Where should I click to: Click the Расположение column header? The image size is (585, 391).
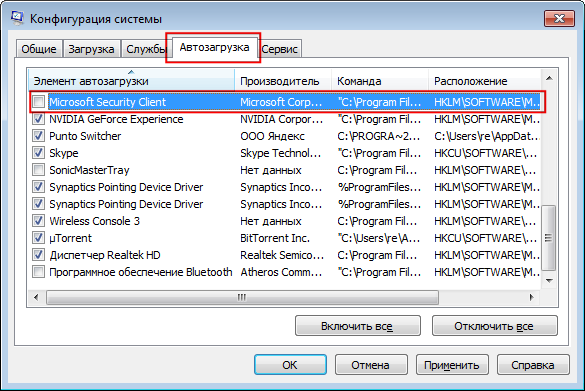pos(484,81)
